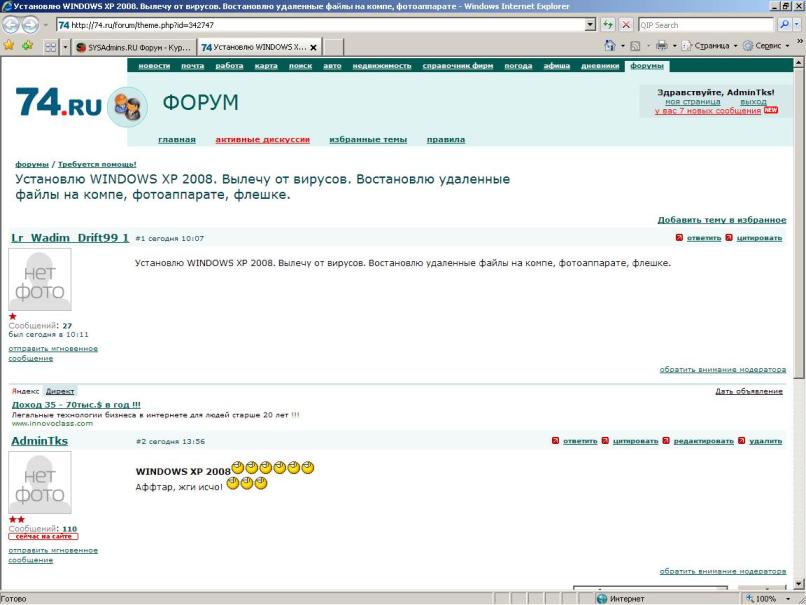
Task: Click the 74.RU site logo
Action: click(x=59, y=102)
